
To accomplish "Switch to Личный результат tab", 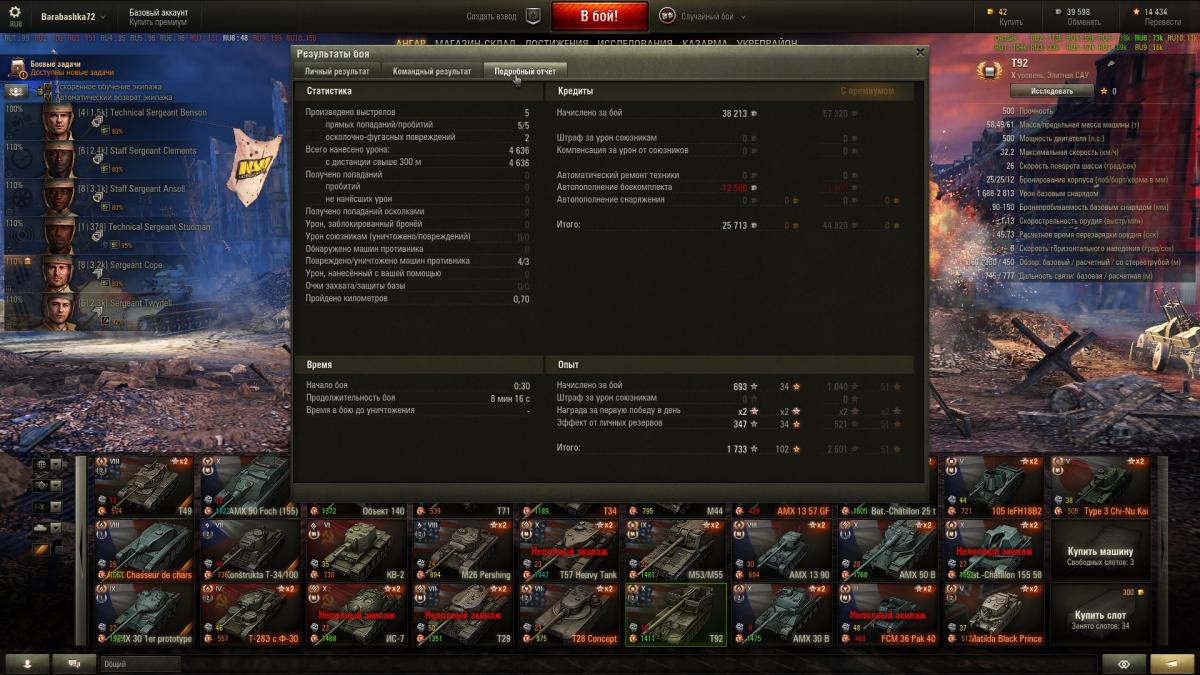I will pos(337,71).
